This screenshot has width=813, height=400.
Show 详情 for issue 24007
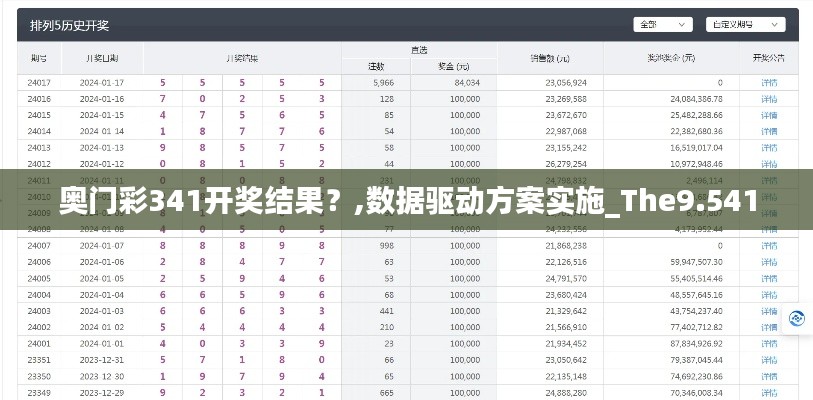768,246
